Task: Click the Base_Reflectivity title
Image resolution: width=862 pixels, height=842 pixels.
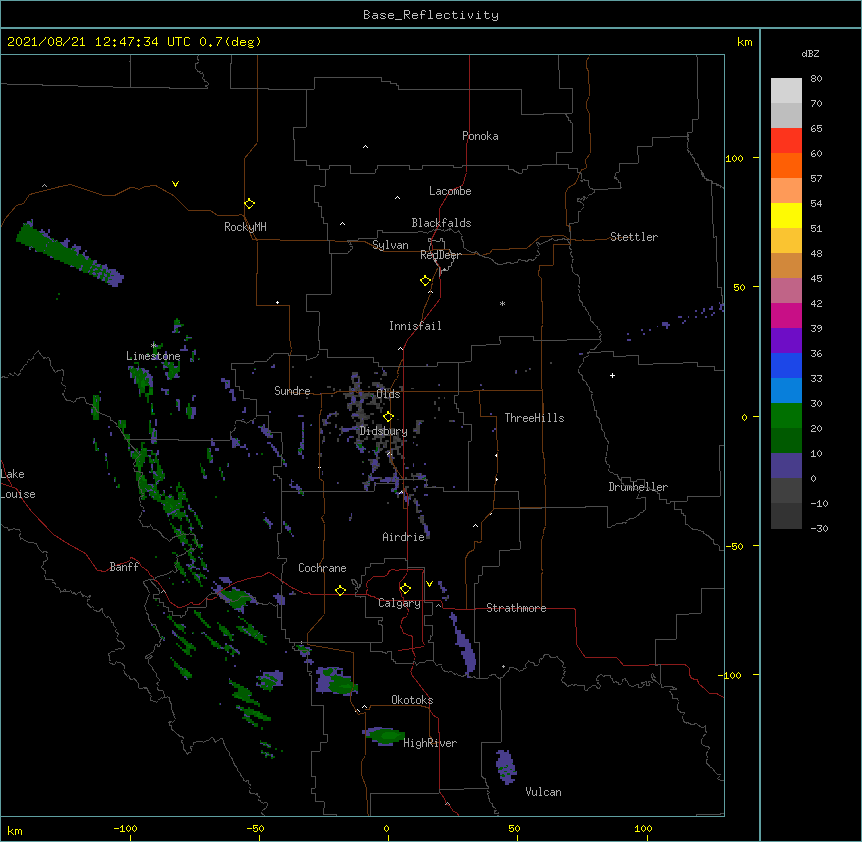Action: (x=431, y=15)
